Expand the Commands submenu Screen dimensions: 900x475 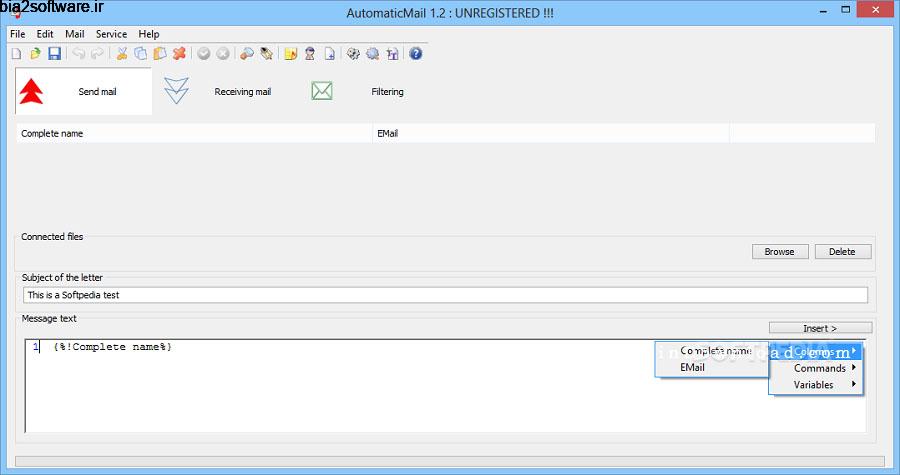coord(815,368)
